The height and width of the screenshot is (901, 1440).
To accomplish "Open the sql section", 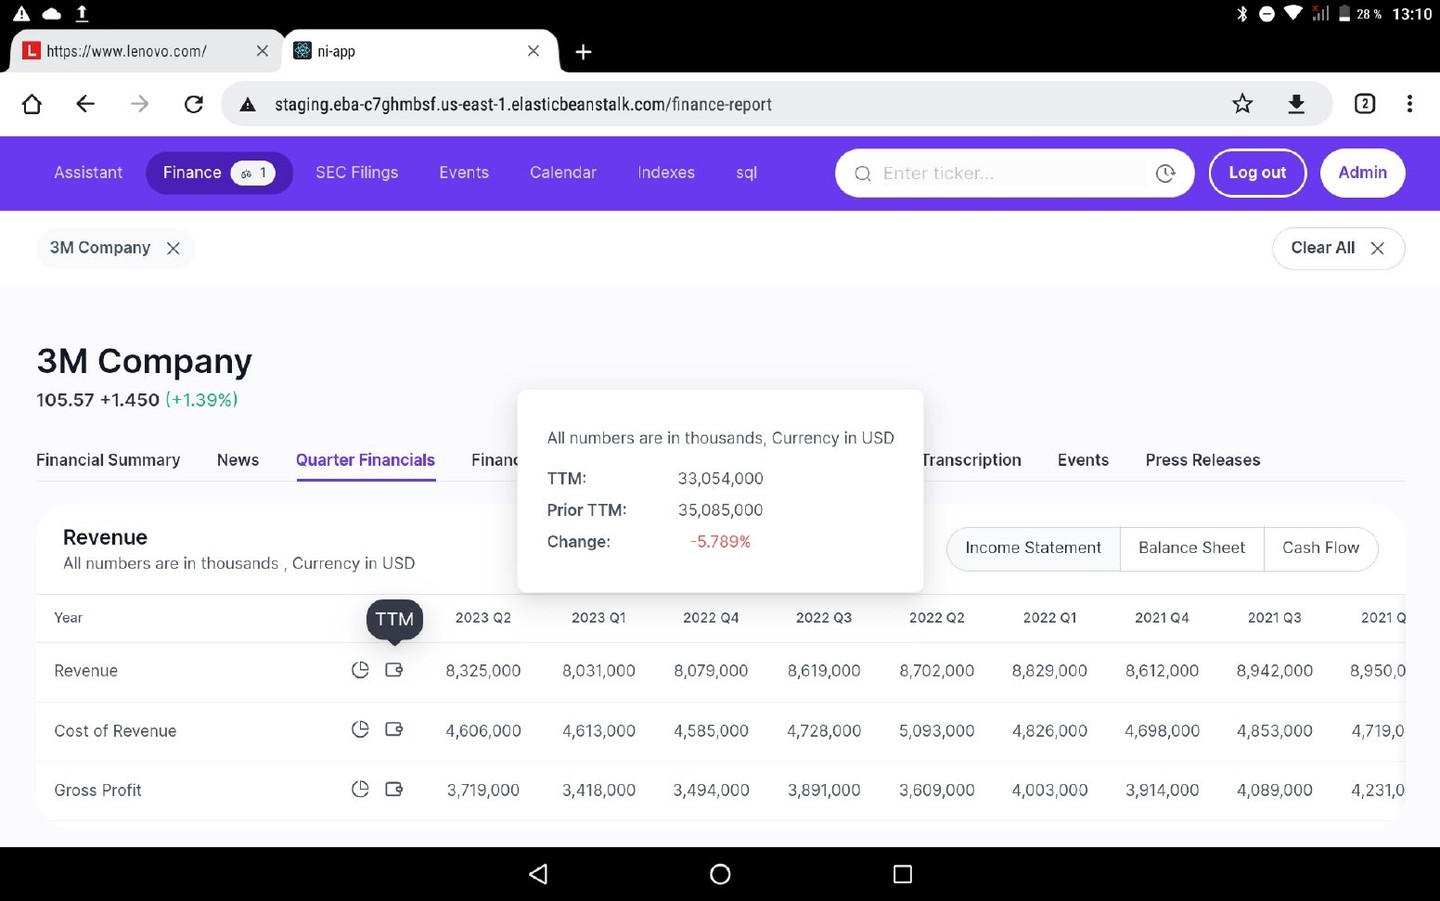I will pos(746,173).
